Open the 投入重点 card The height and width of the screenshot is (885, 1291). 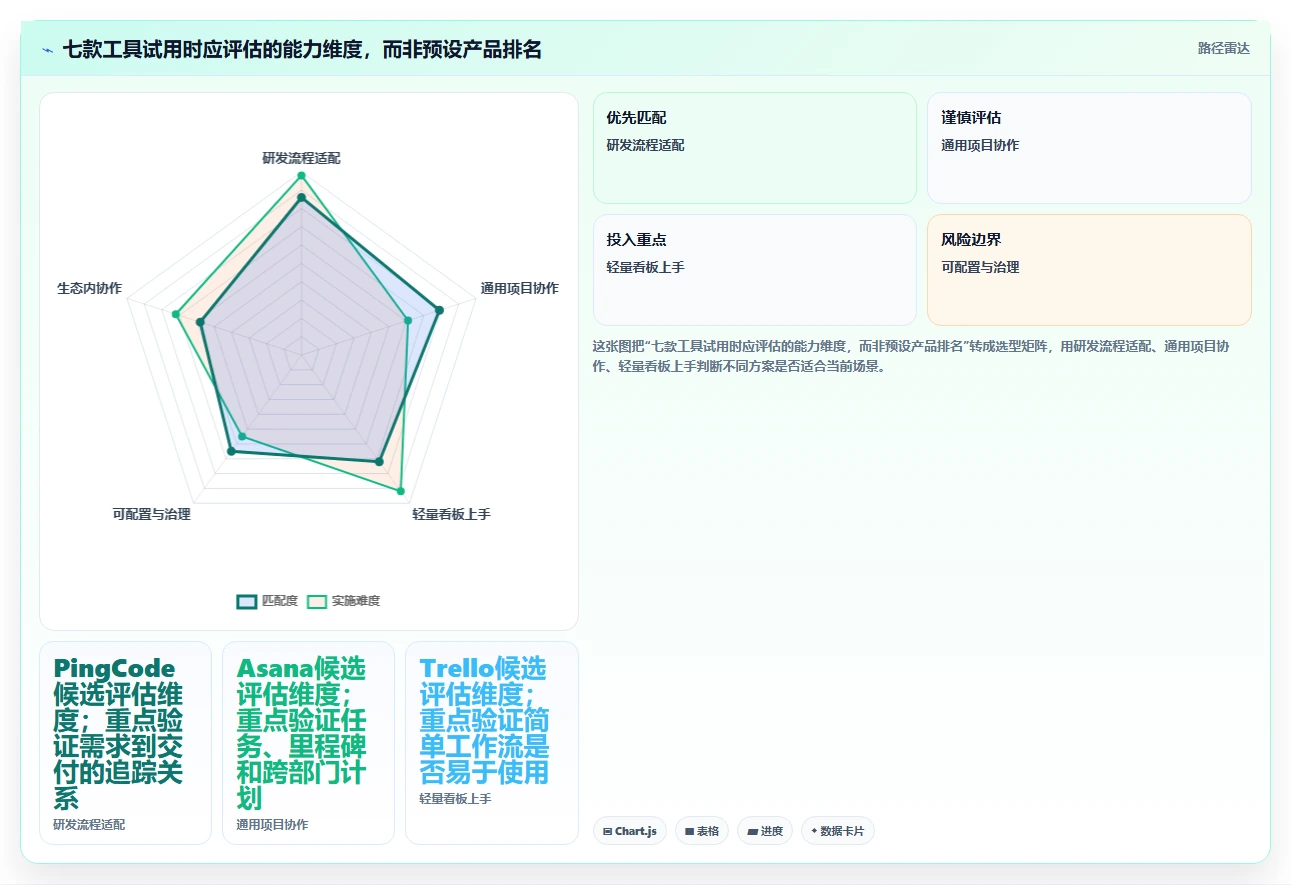coord(755,270)
